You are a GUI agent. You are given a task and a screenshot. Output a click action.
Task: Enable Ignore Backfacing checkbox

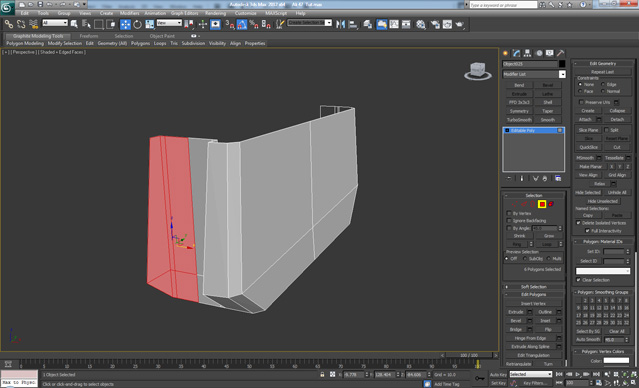pos(509,220)
